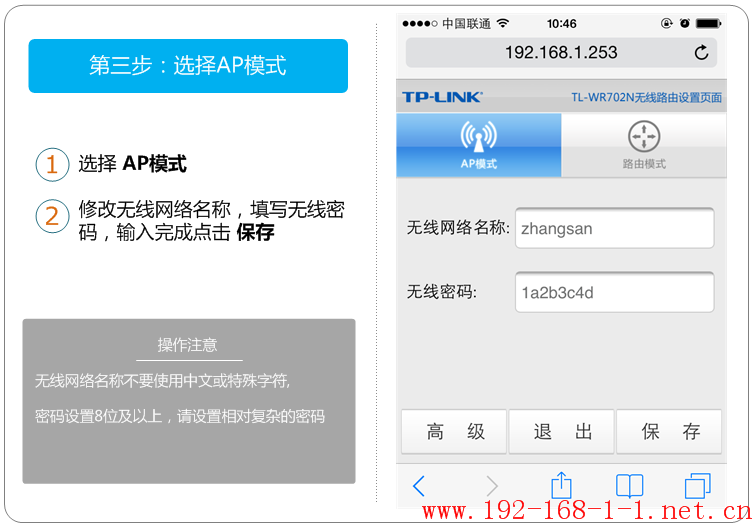Click the 操作注意 heading
The height and width of the screenshot is (526, 755).
pyautogui.click(x=187, y=345)
